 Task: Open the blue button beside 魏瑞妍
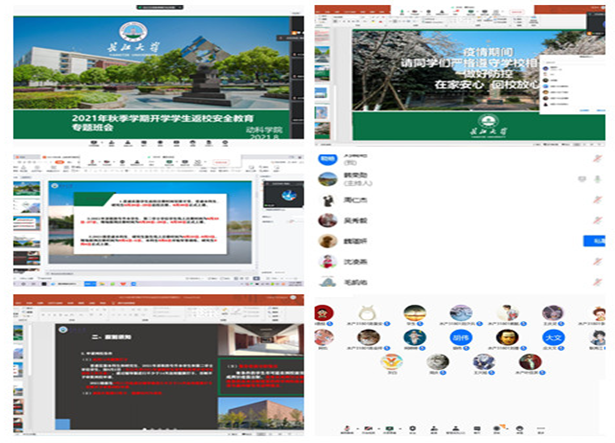(x=598, y=241)
